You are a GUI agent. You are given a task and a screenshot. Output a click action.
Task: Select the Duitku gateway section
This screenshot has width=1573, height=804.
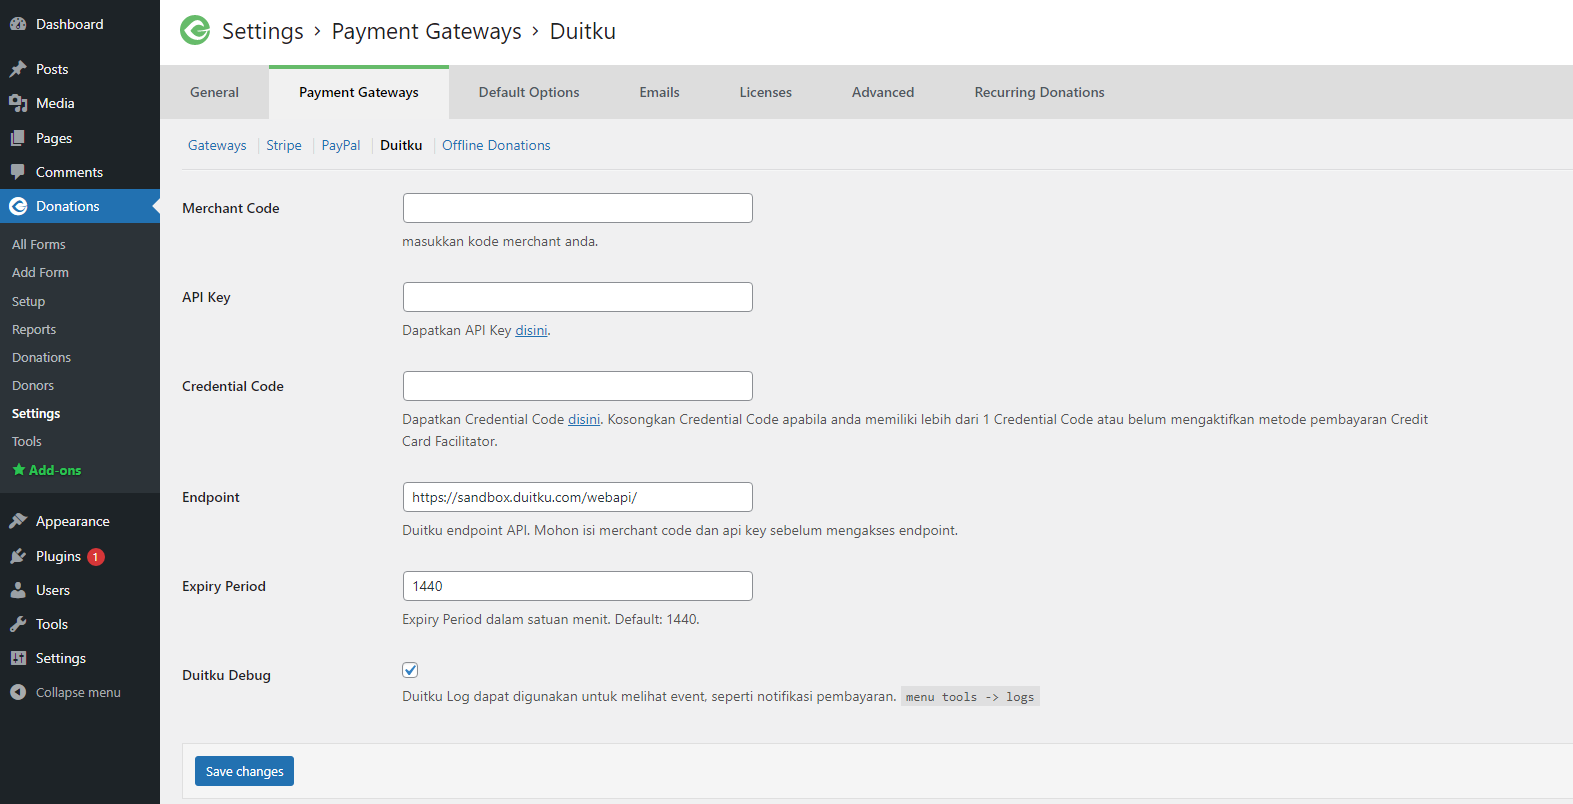click(401, 145)
